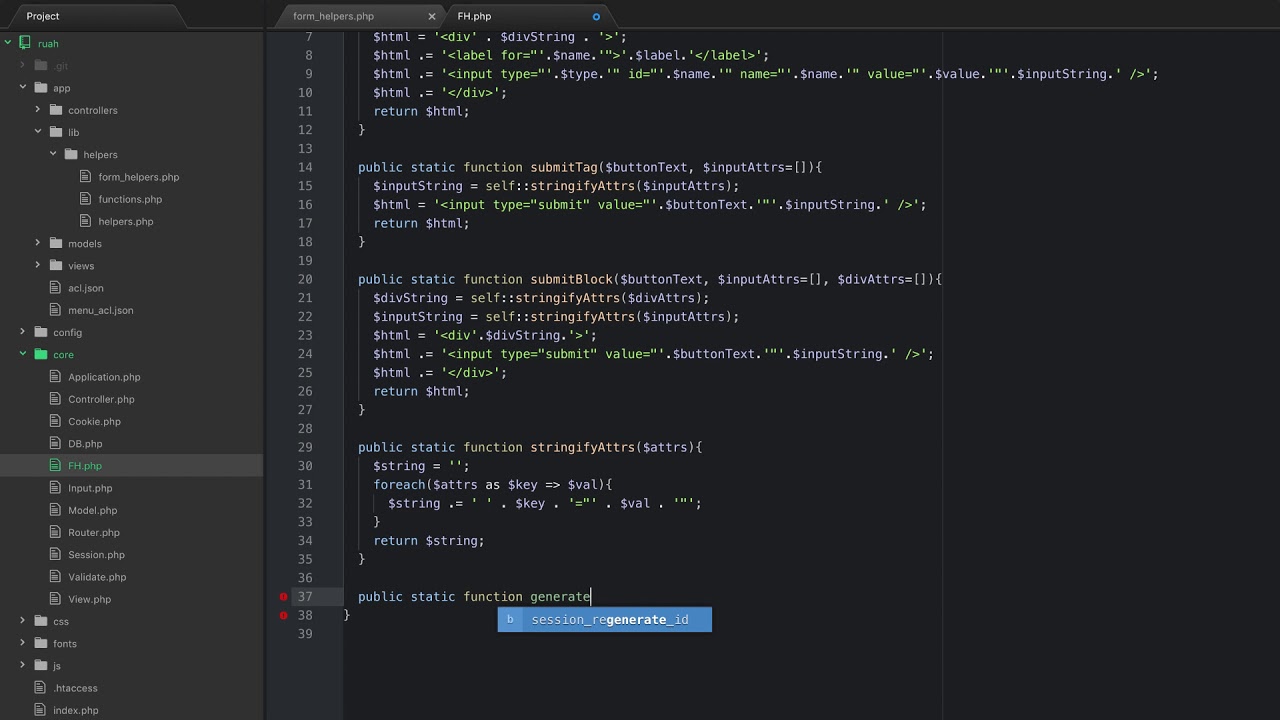Click the foreach statement on line 31

[493, 485]
